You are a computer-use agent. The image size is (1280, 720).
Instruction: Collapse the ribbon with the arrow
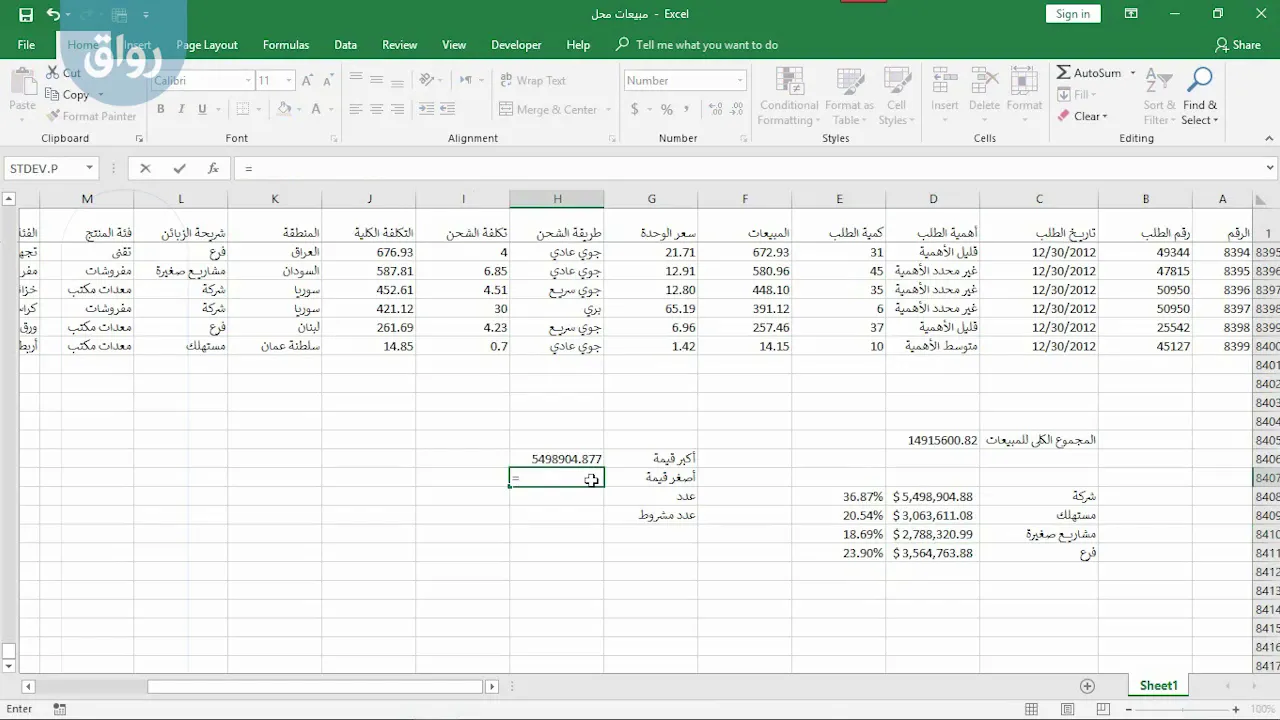point(1268,139)
